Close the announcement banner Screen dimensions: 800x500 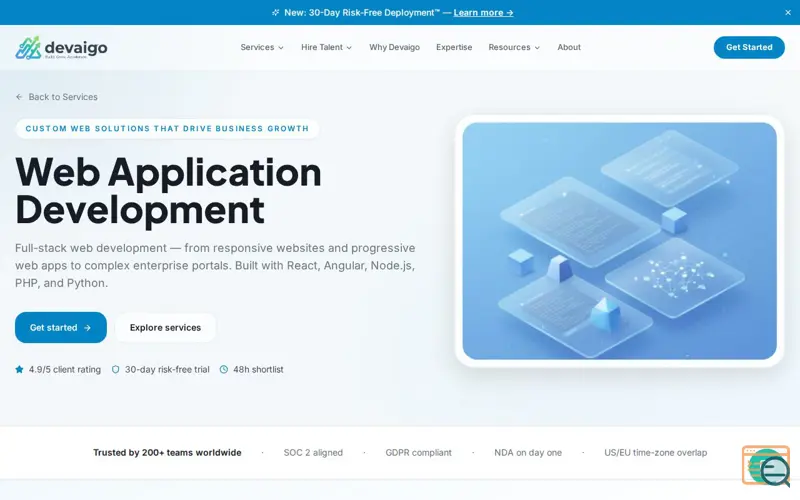pyautogui.click(x=788, y=13)
